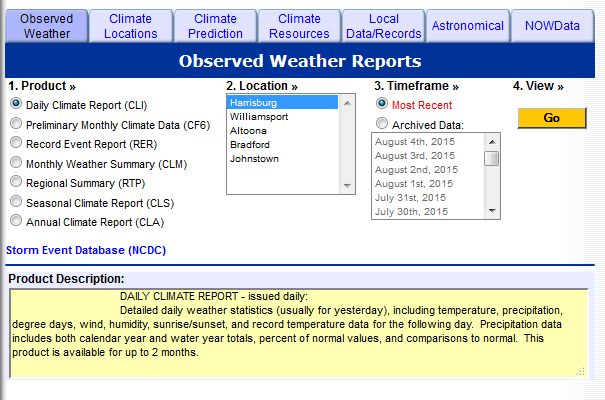The image size is (605, 400).
Task: Click the description box resize grip
Action: click(x=581, y=371)
